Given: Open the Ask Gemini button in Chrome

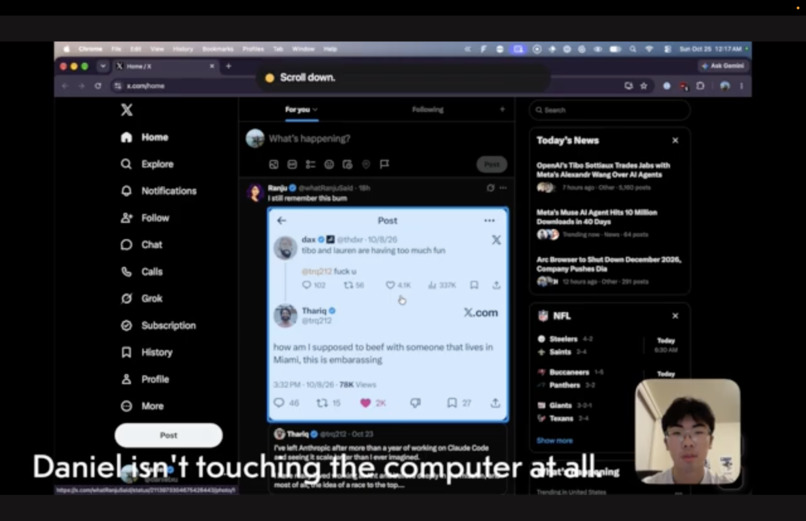Looking at the screenshot, I should [724, 66].
